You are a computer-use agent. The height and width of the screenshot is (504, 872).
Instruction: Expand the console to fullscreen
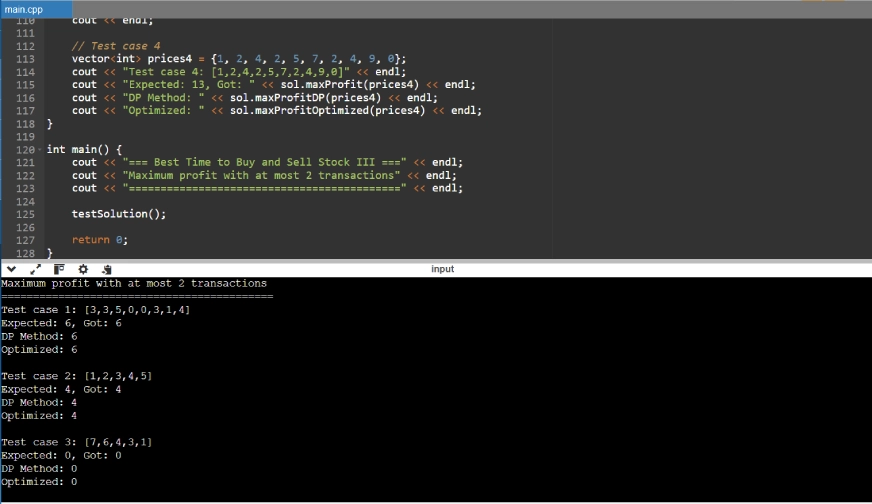(35, 269)
